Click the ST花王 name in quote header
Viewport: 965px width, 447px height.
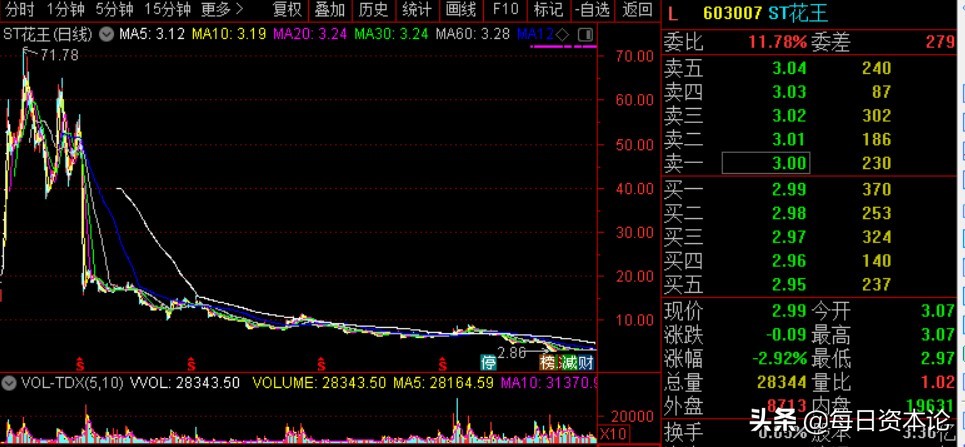coord(798,14)
